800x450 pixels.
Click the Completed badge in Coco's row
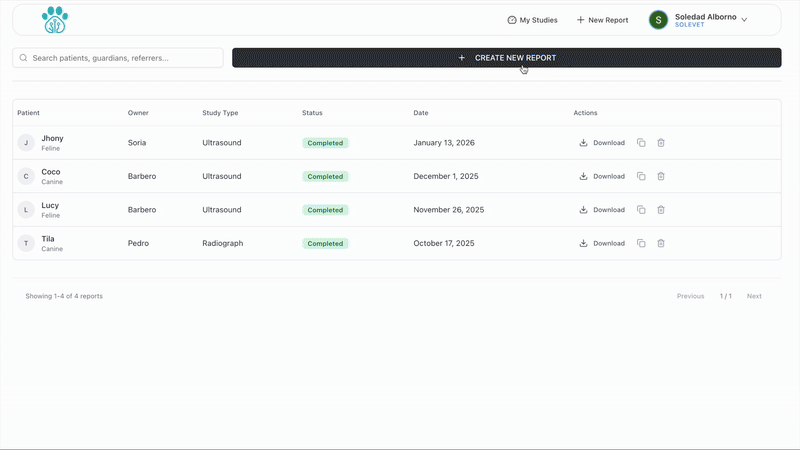tap(325, 177)
